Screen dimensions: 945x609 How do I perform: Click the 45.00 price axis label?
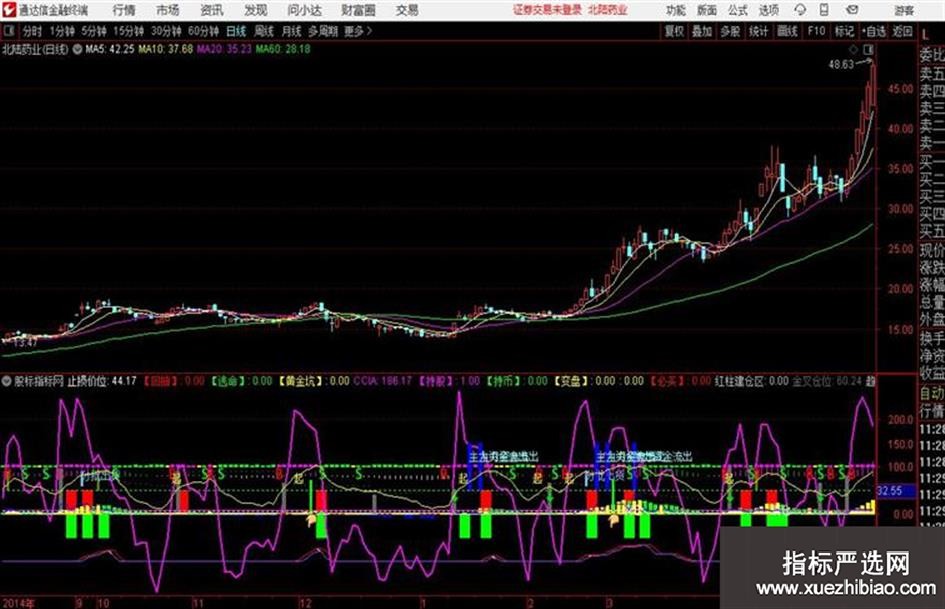click(900, 89)
